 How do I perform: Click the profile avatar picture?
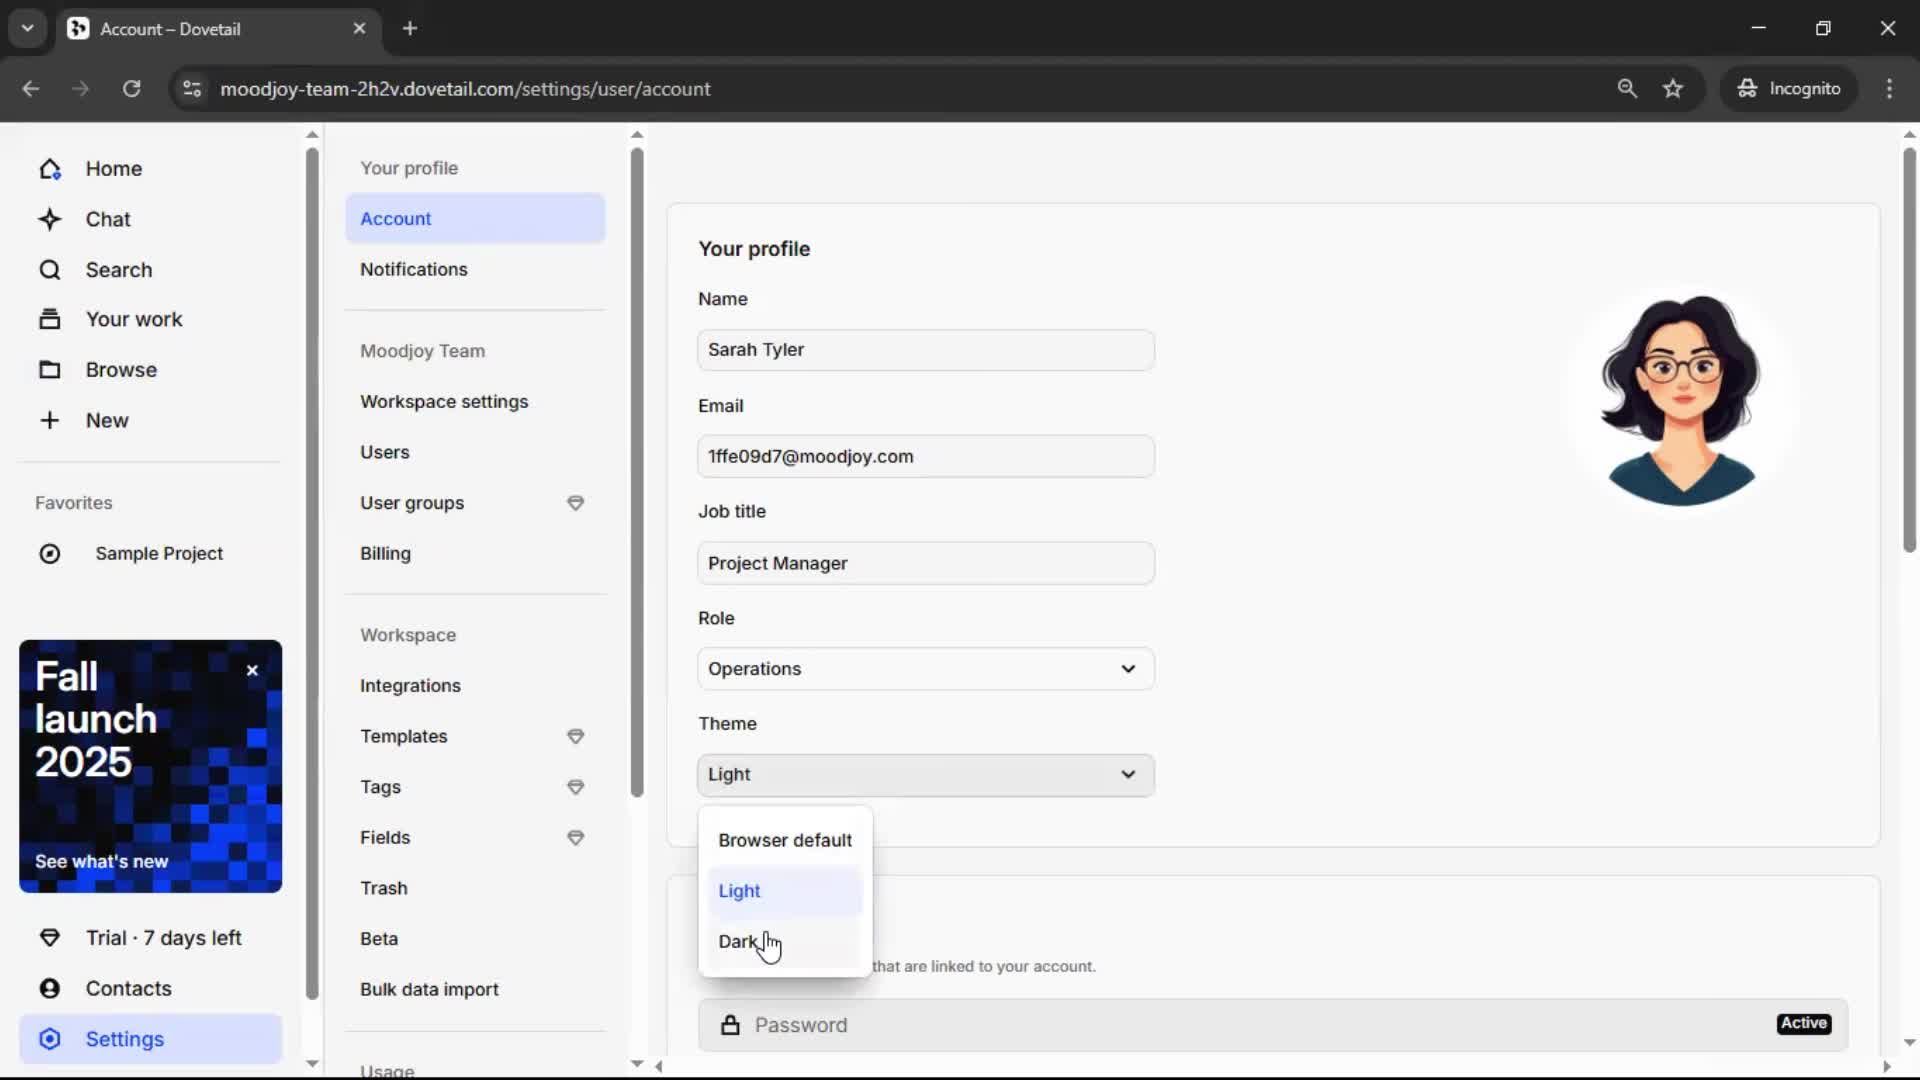1681,400
